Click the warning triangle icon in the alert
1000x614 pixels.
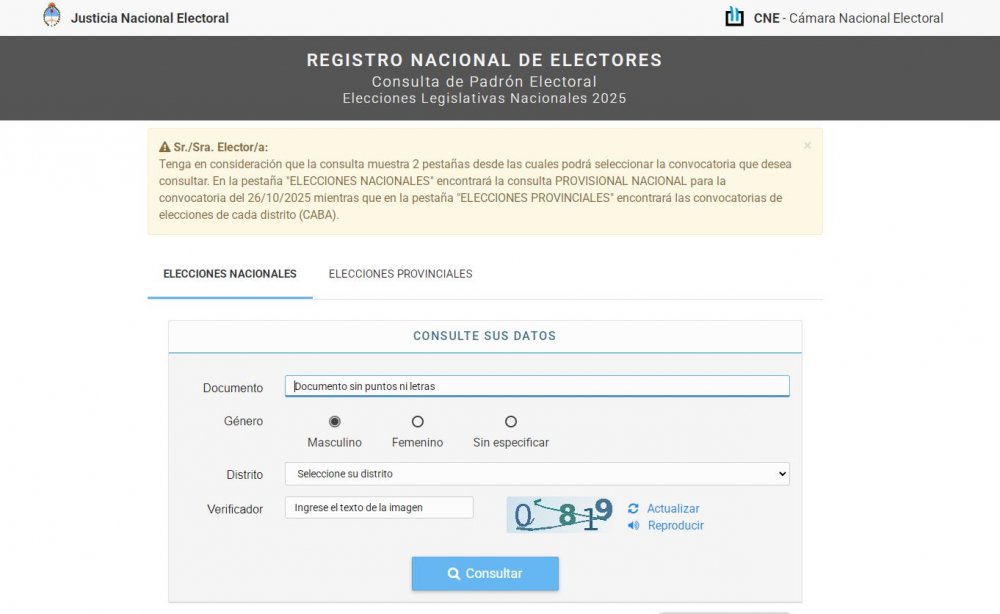[x=165, y=147]
